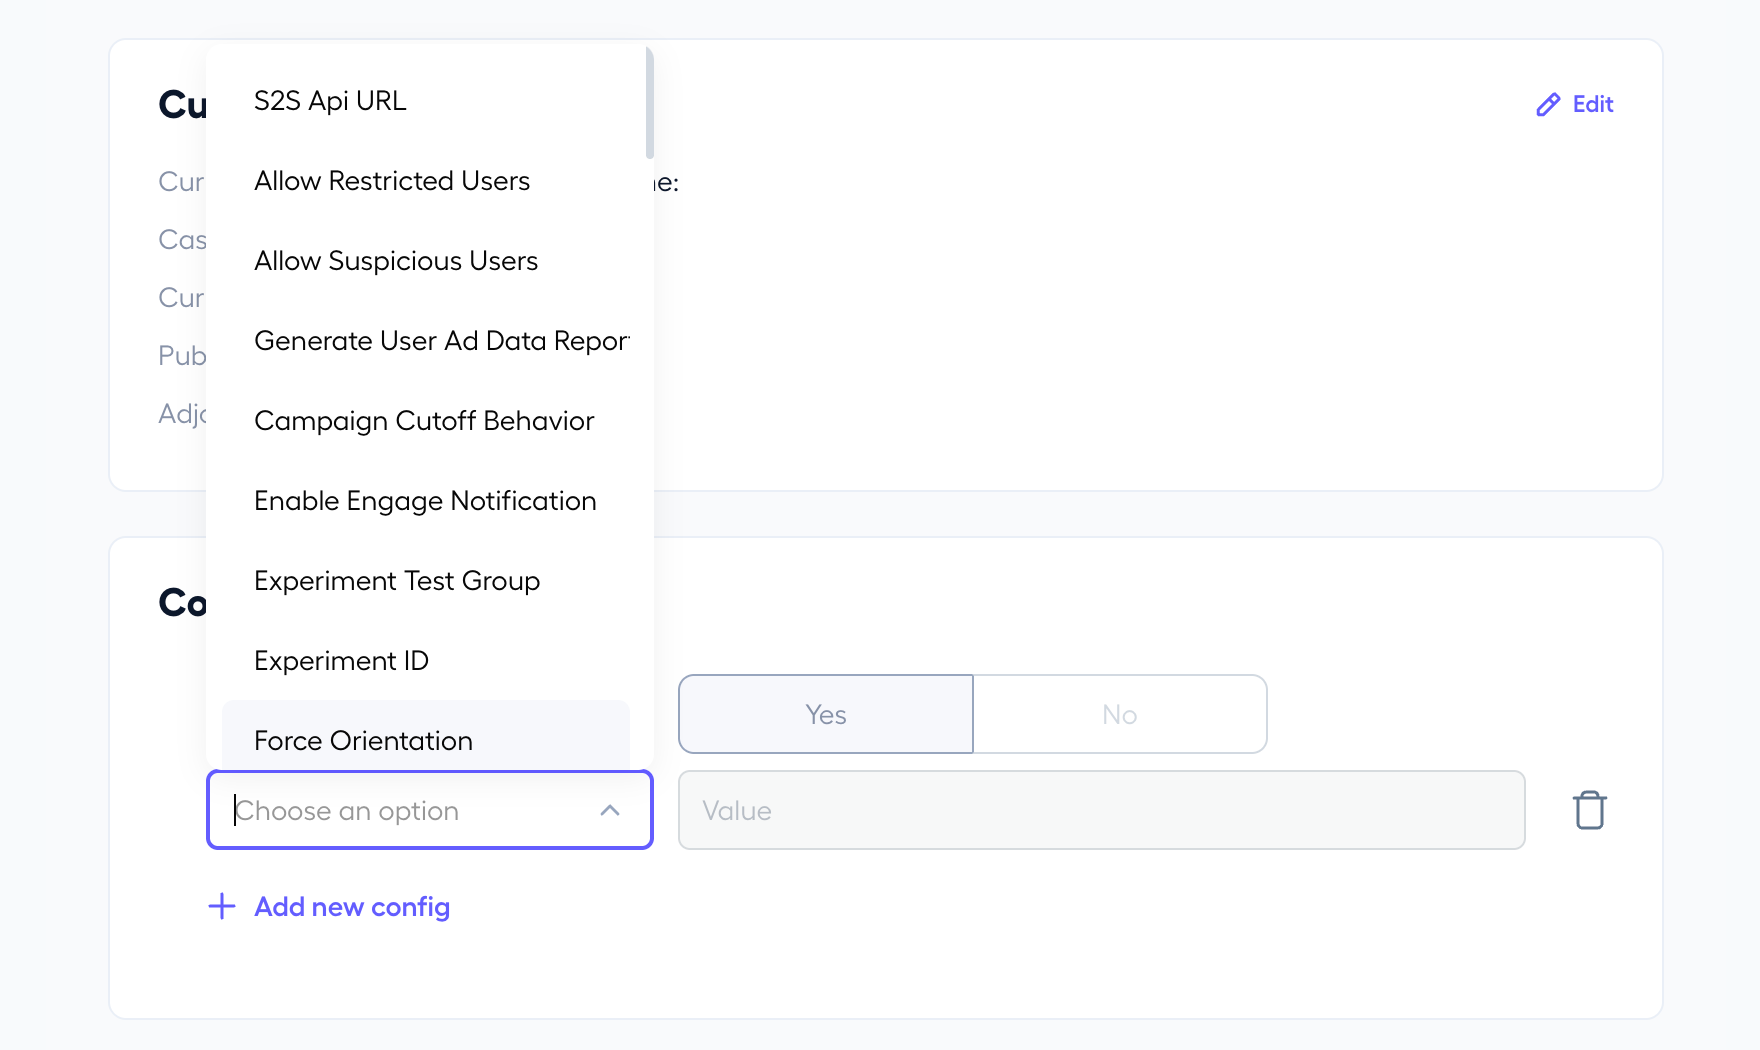Select Experiment ID from dropdown list
Image resolution: width=1760 pixels, height=1050 pixels.
tap(426, 660)
